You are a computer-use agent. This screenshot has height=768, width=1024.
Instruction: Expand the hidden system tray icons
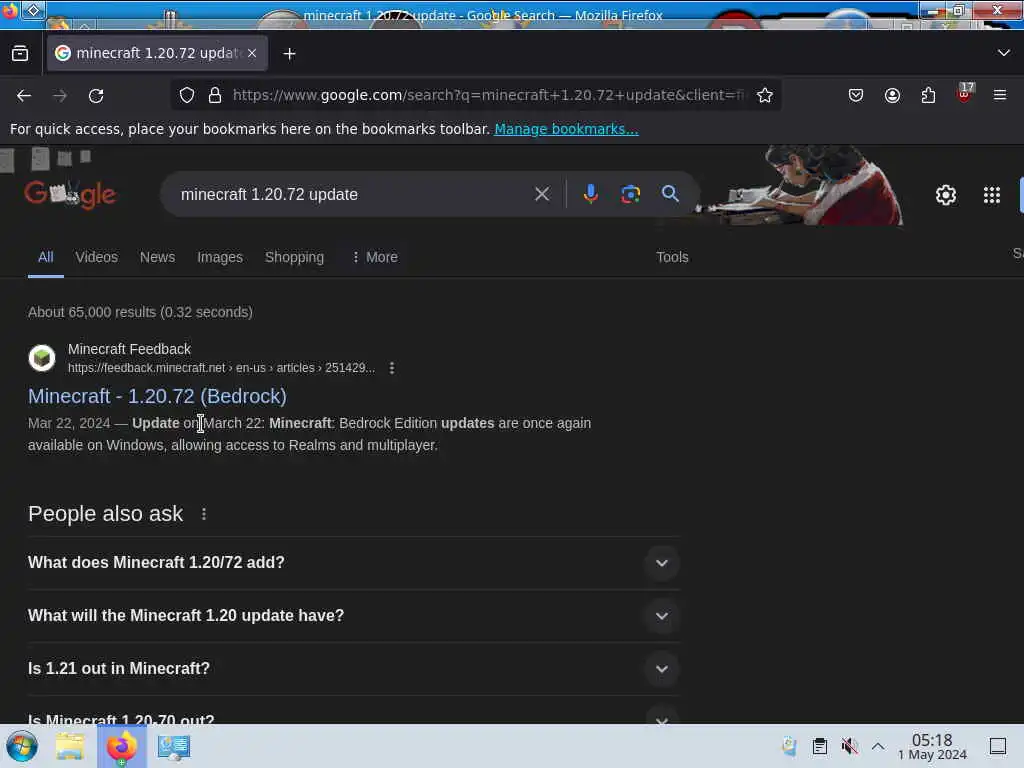[x=878, y=746]
